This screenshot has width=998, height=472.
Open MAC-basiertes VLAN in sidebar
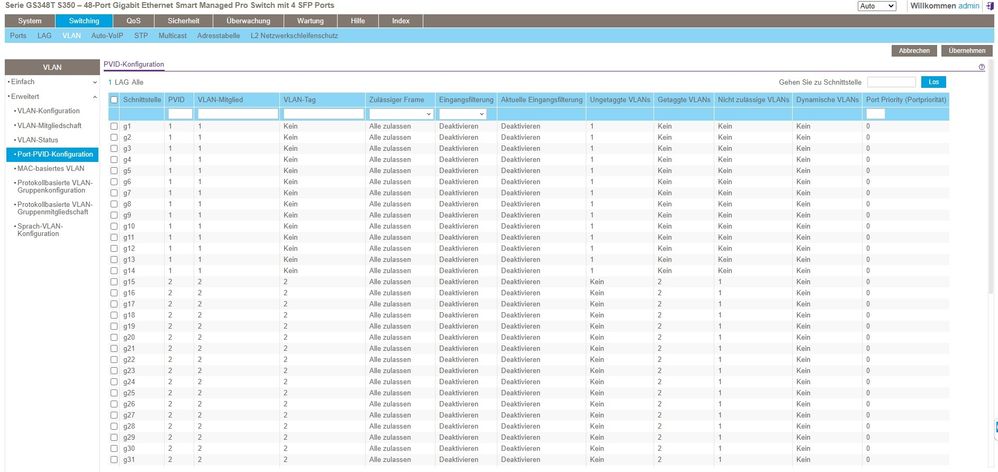(52, 169)
